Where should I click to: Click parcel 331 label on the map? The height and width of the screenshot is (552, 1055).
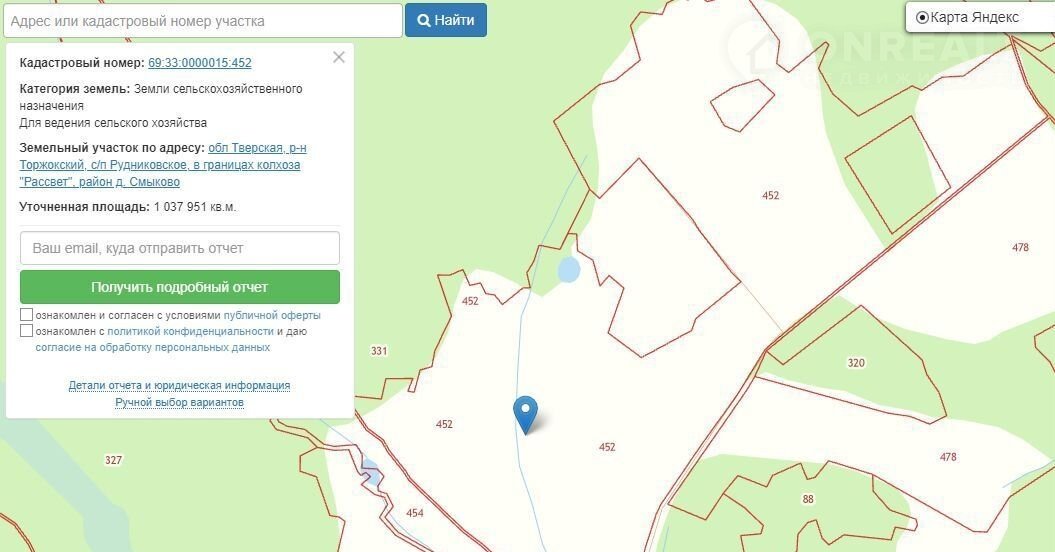click(379, 351)
